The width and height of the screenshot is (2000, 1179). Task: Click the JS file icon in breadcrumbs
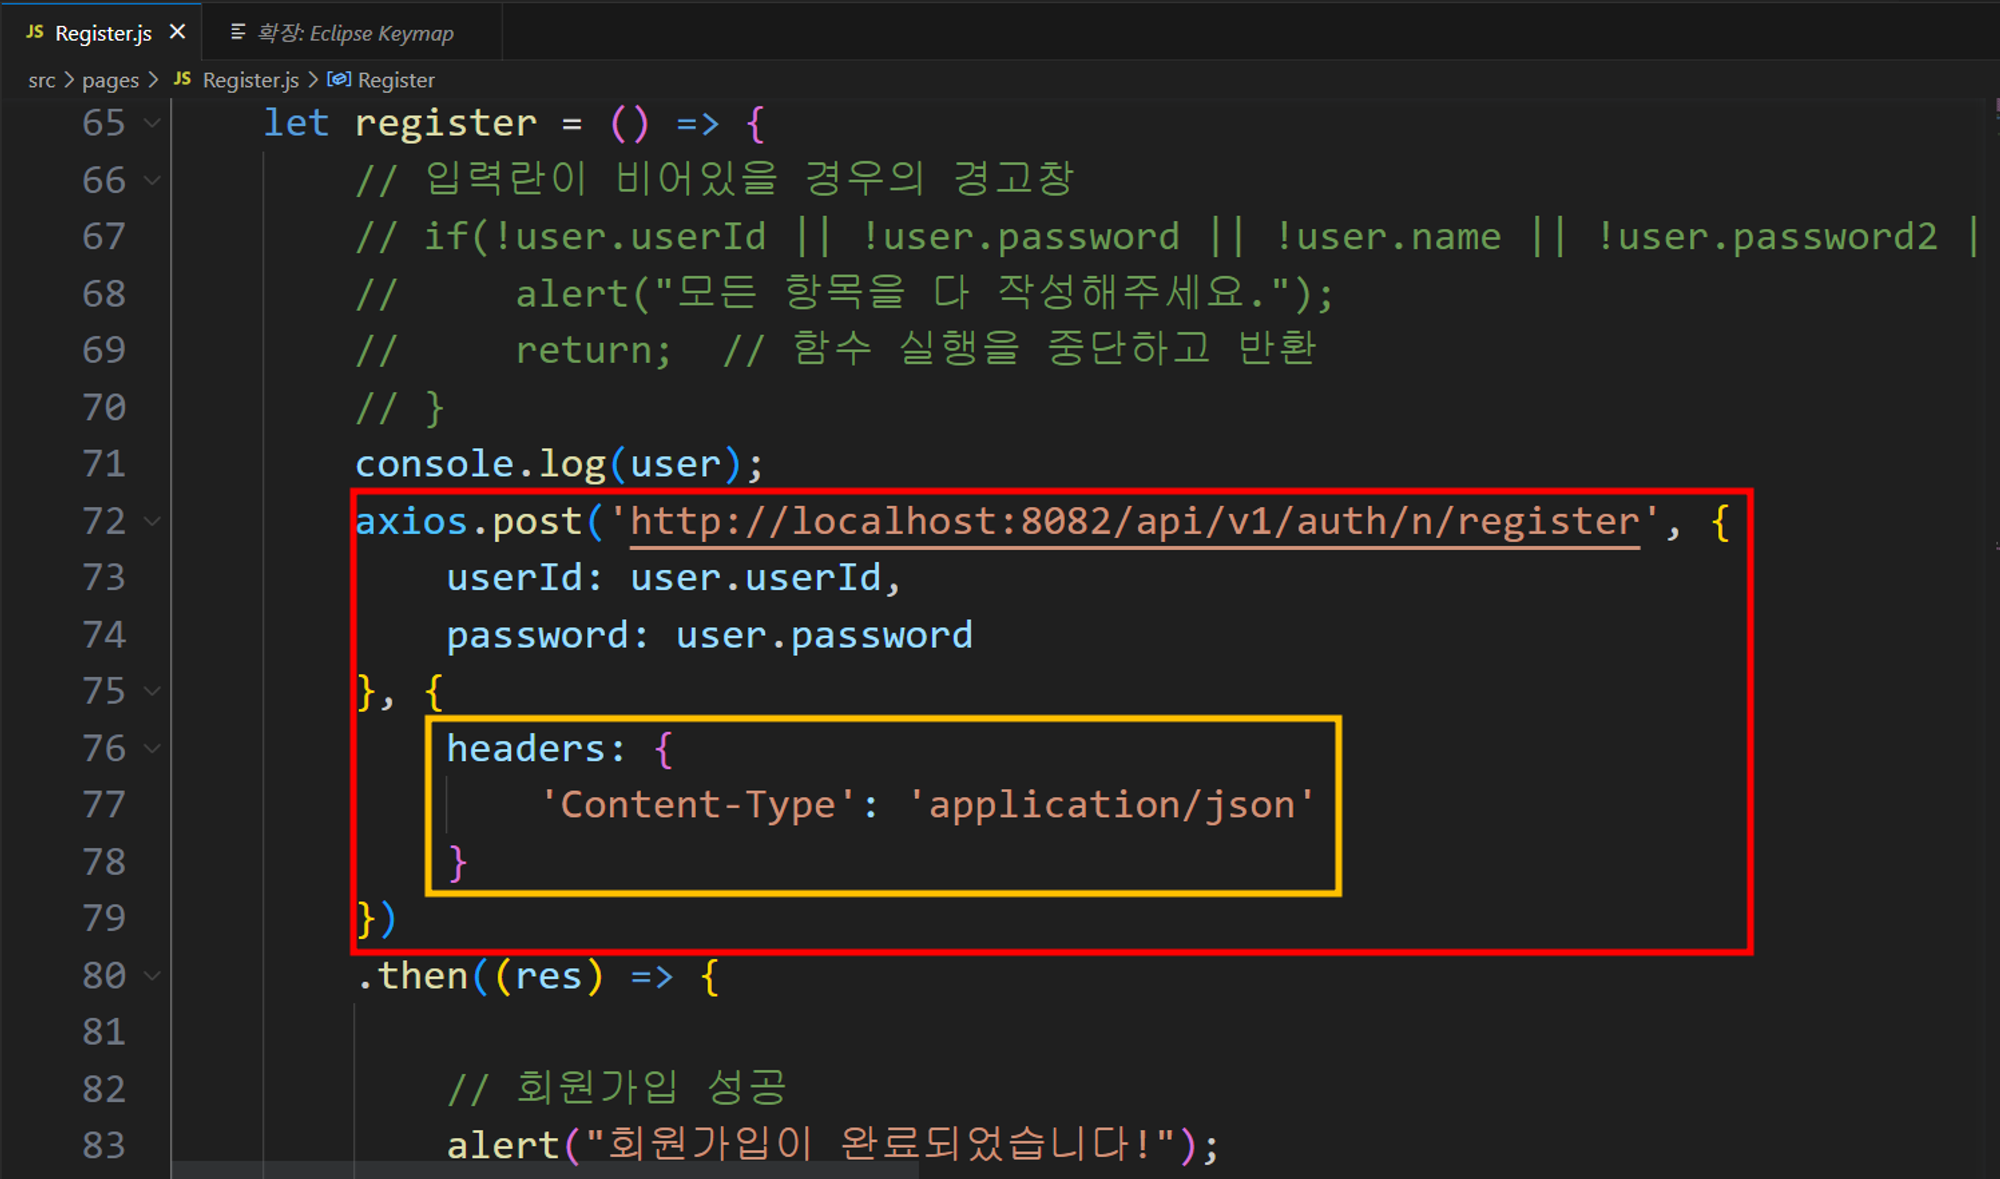point(182,79)
